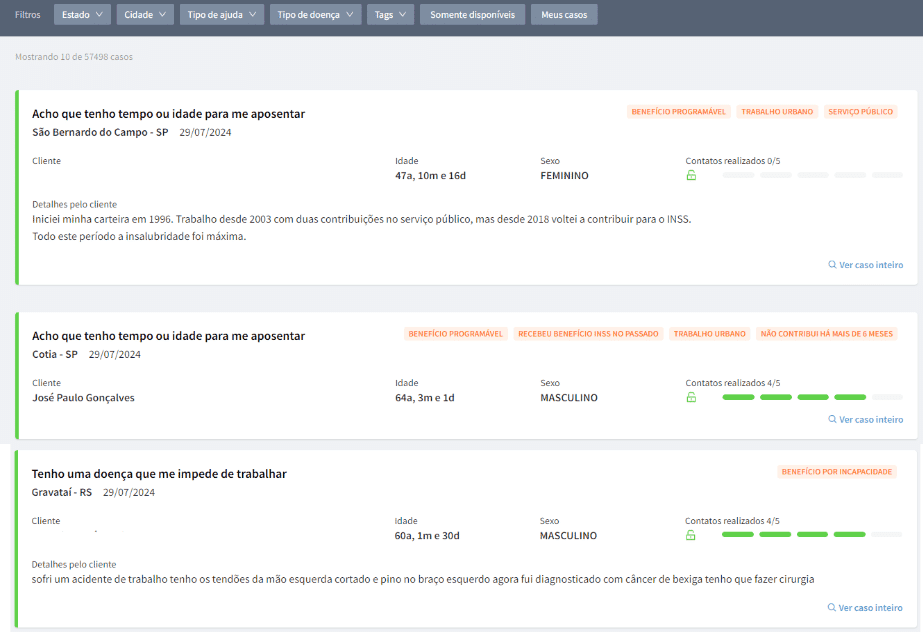Click the magnifier icon in the first case

click(x=832, y=265)
